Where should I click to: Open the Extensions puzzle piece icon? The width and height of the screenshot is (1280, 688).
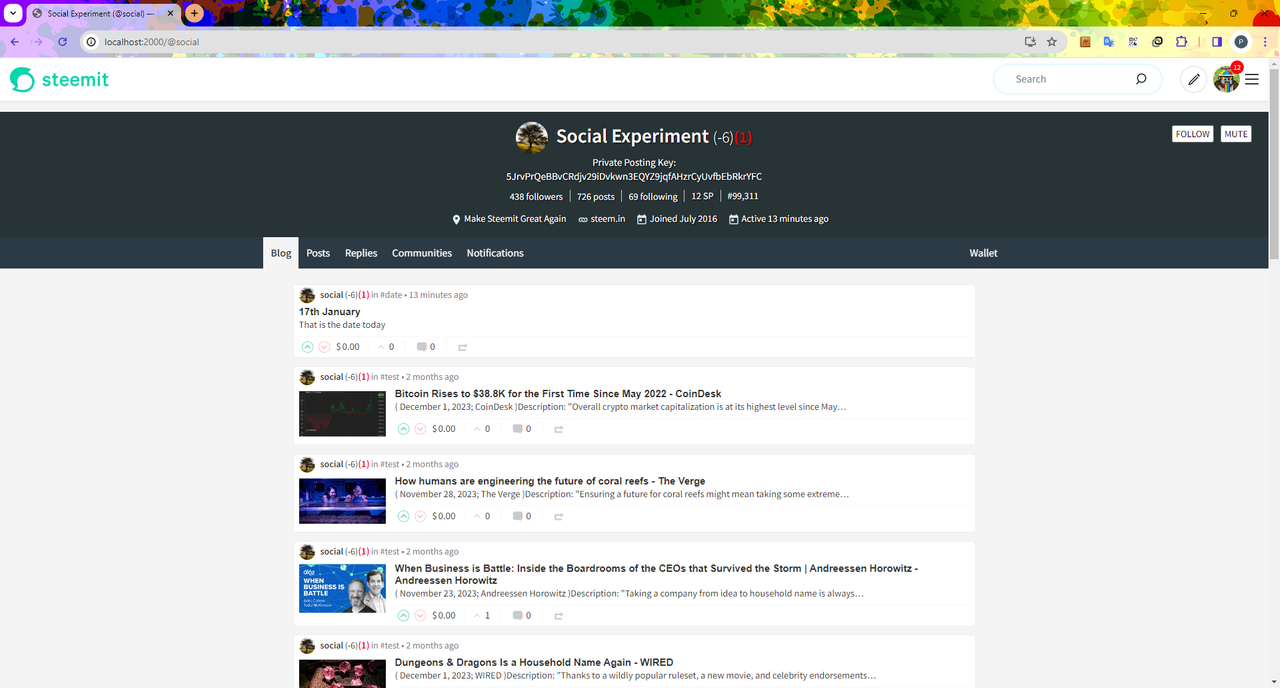click(1181, 42)
